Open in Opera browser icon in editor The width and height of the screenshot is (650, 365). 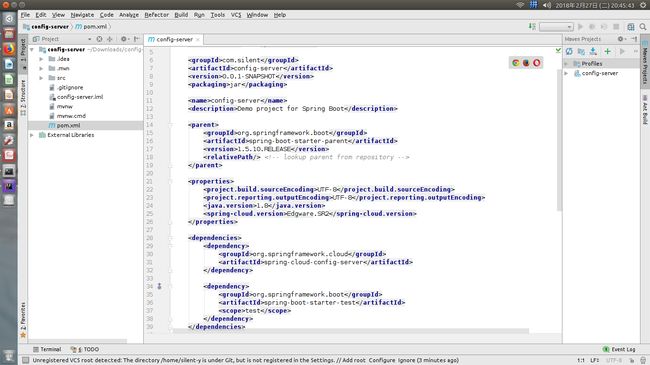[536, 63]
